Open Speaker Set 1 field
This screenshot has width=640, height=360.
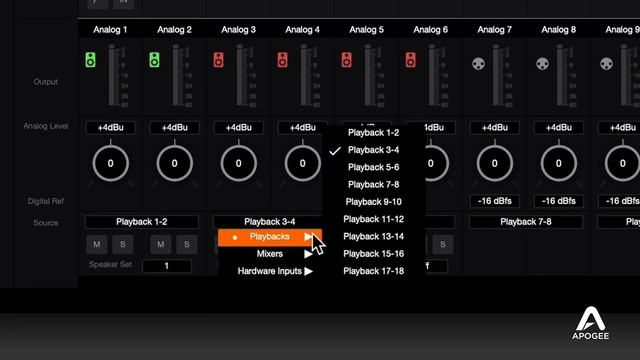coord(167,266)
